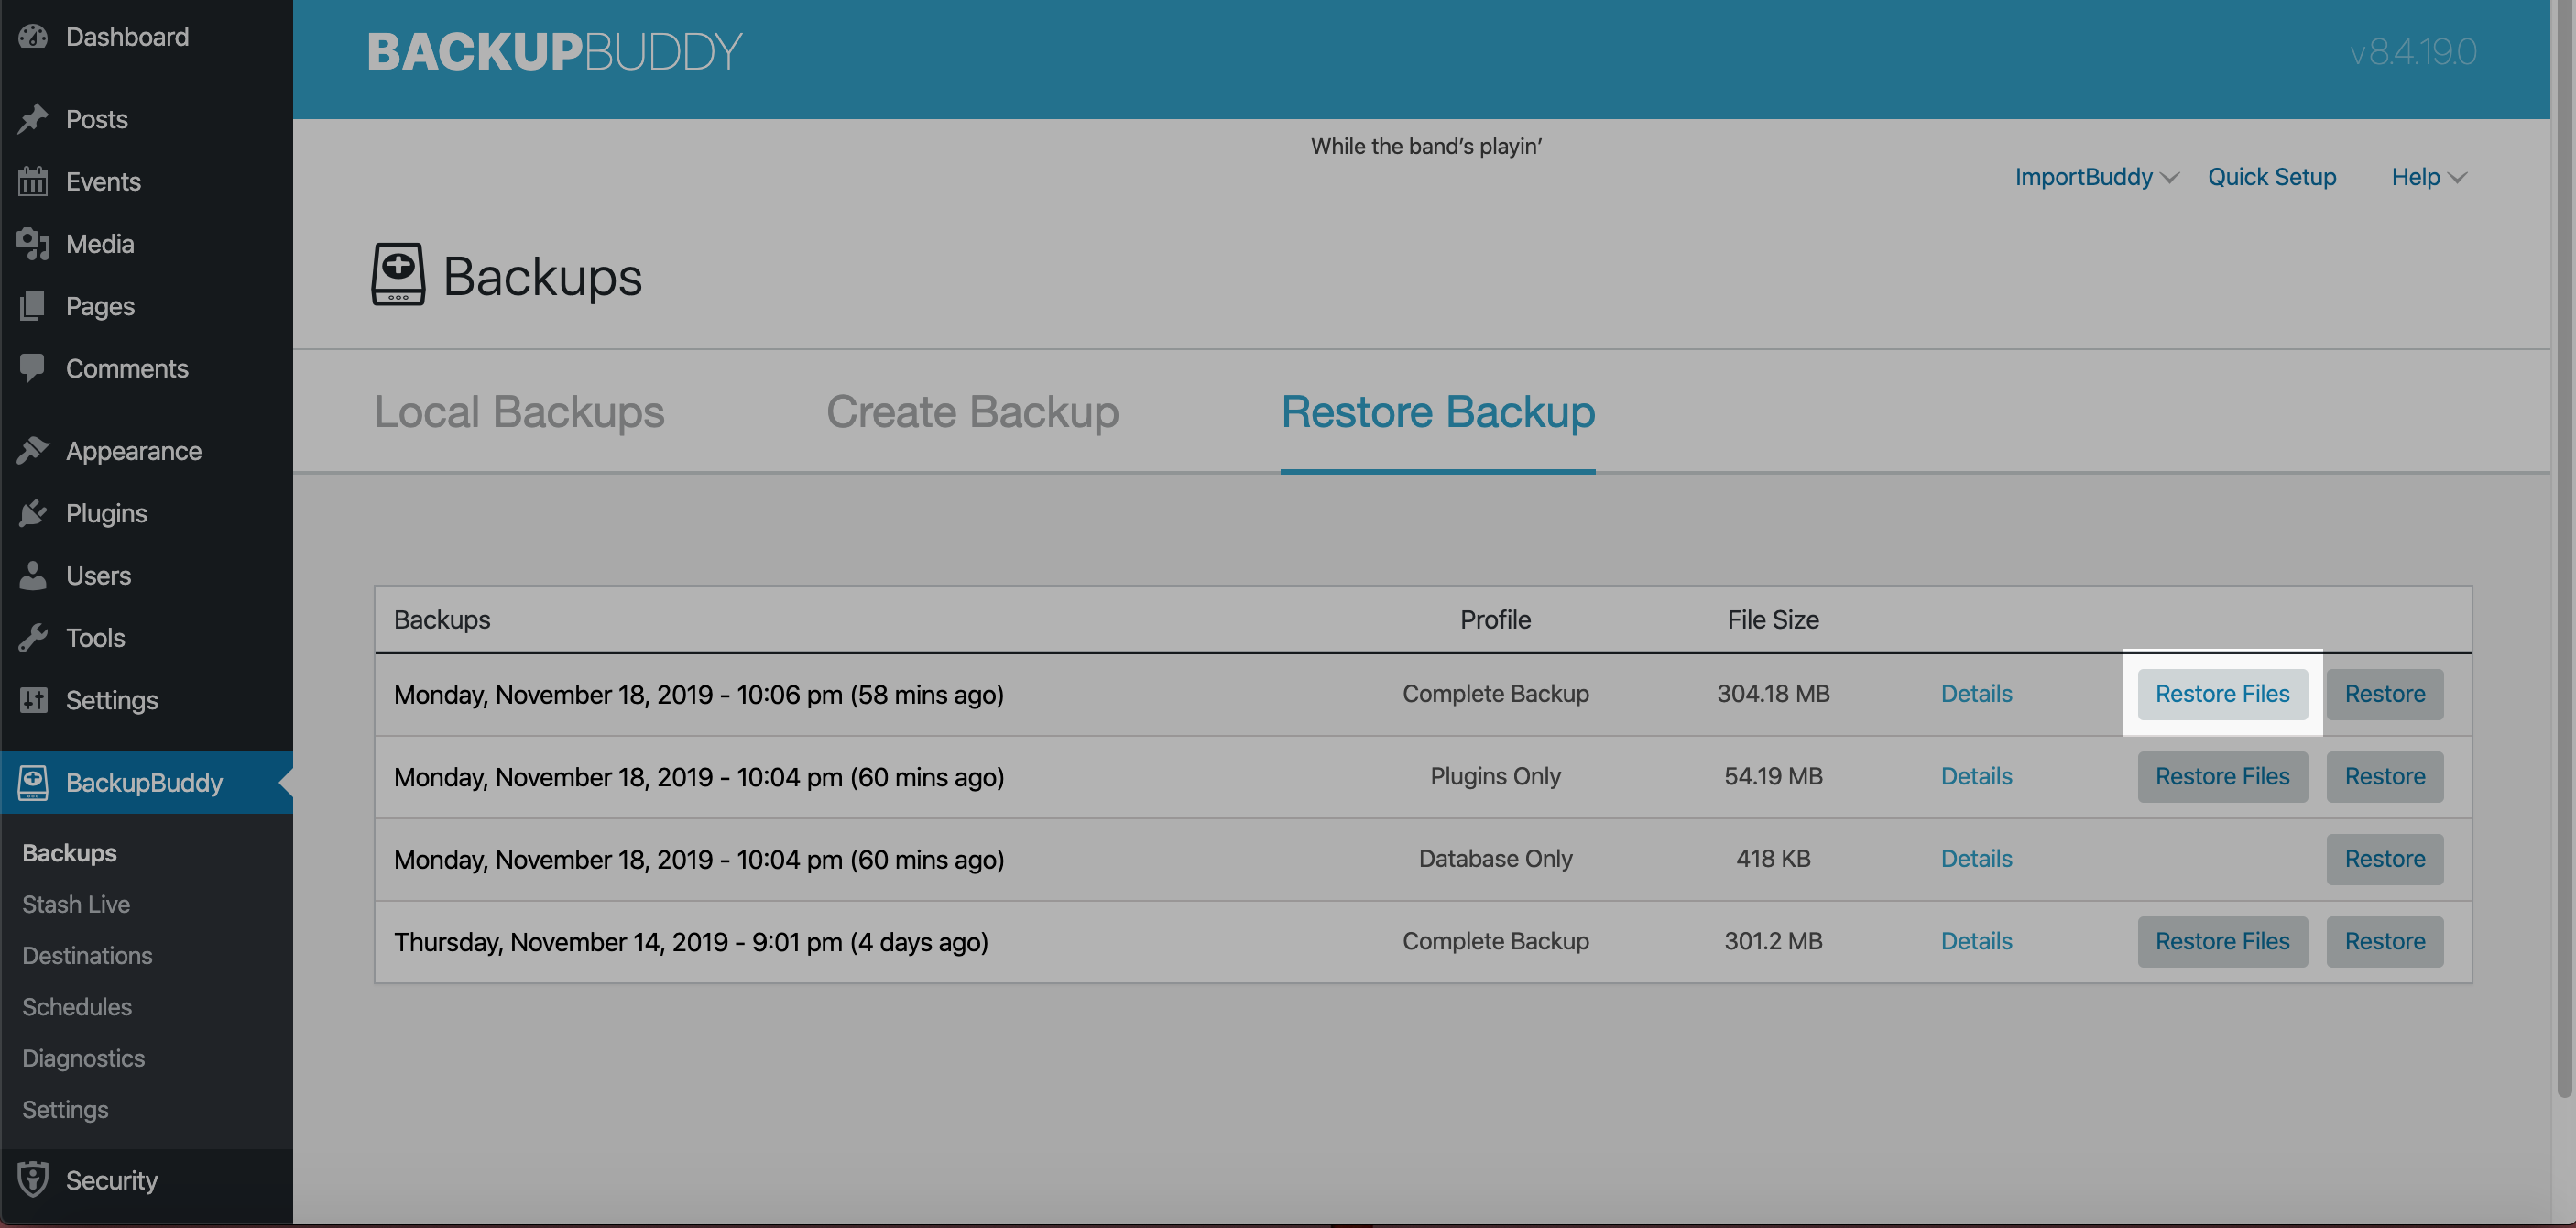The height and width of the screenshot is (1228, 2576).
Task: Select BackupBuddy in the sidebar
Action: coord(146,783)
